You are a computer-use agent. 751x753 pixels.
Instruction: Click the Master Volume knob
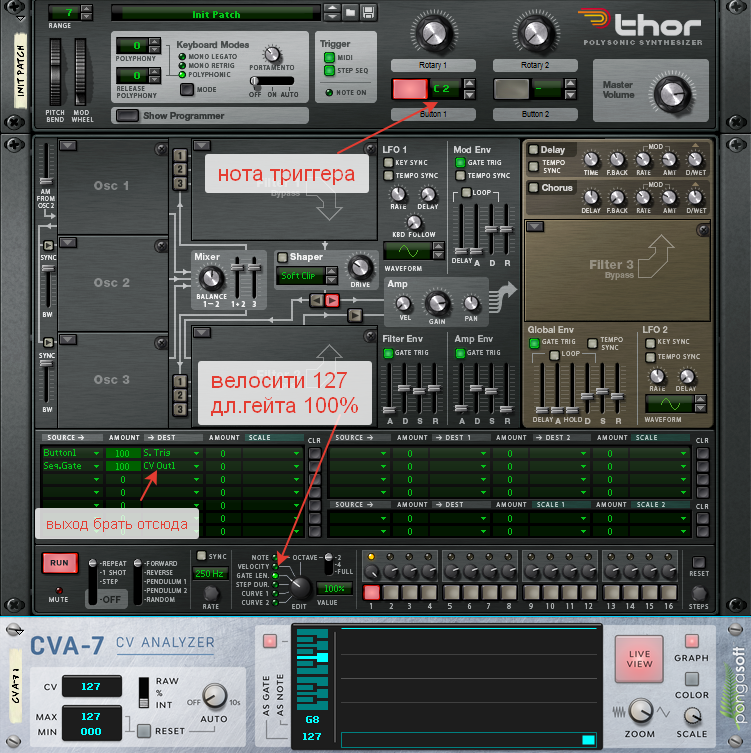[672, 93]
